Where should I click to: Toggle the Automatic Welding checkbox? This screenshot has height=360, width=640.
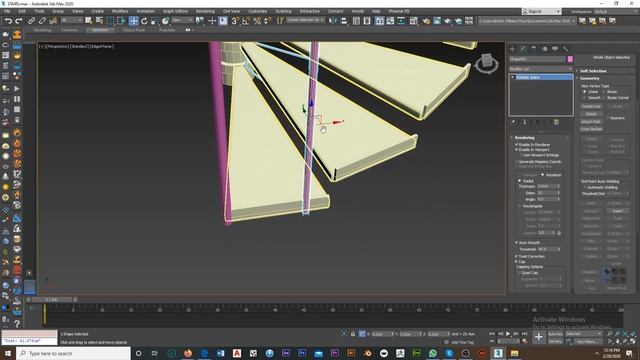[x=585, y=187]
